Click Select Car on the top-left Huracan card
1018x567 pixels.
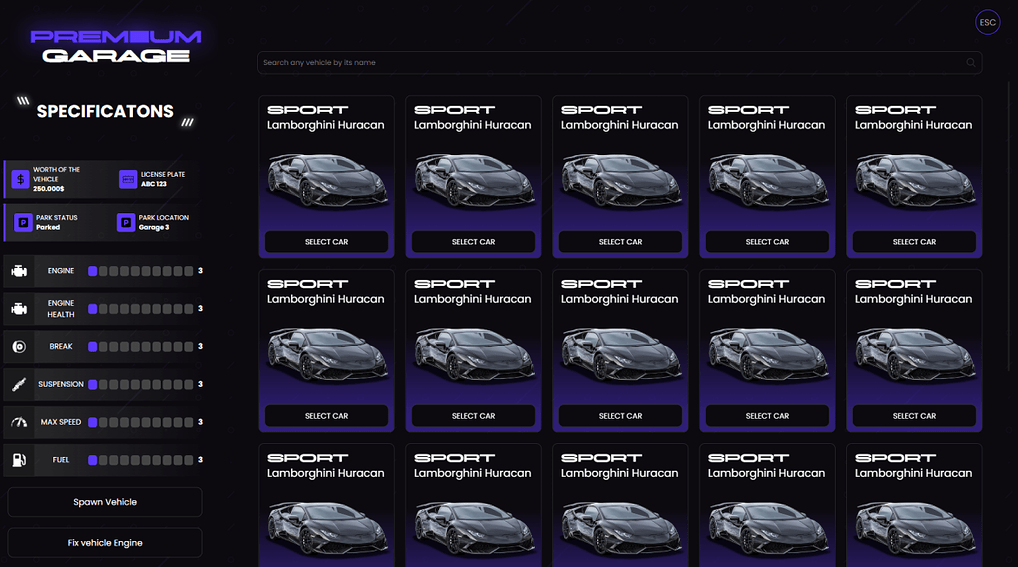[x=326, y=242]
